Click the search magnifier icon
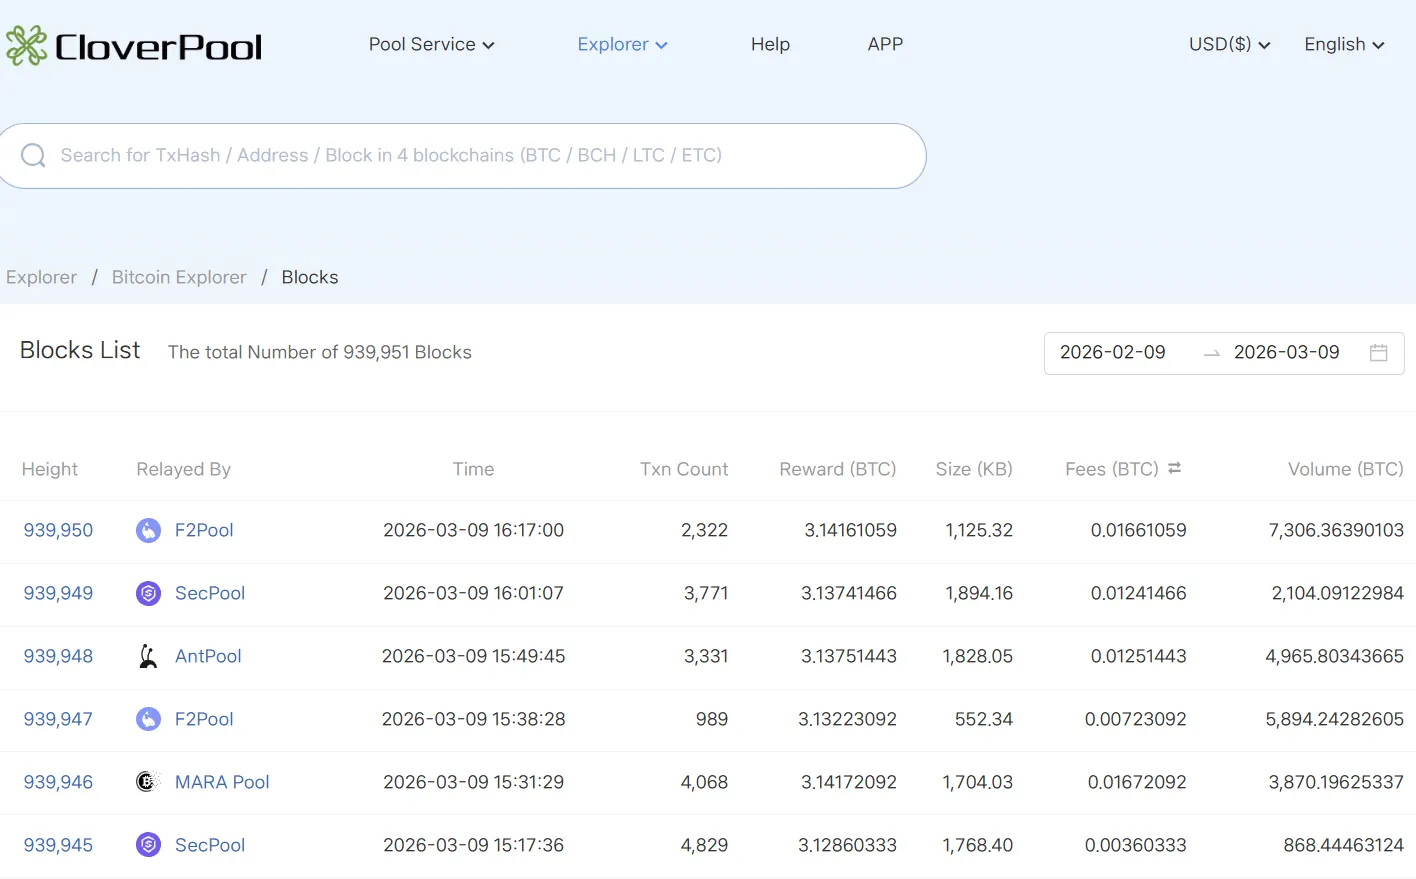 tap(33, 156)
